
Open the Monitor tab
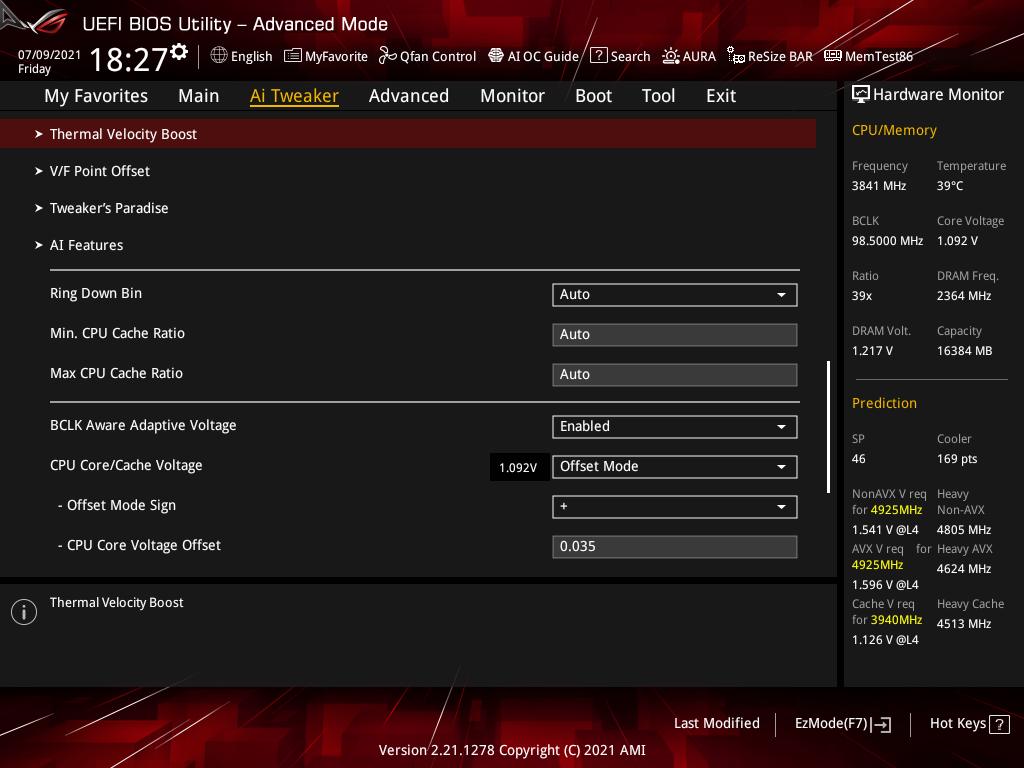coord(513,96)
